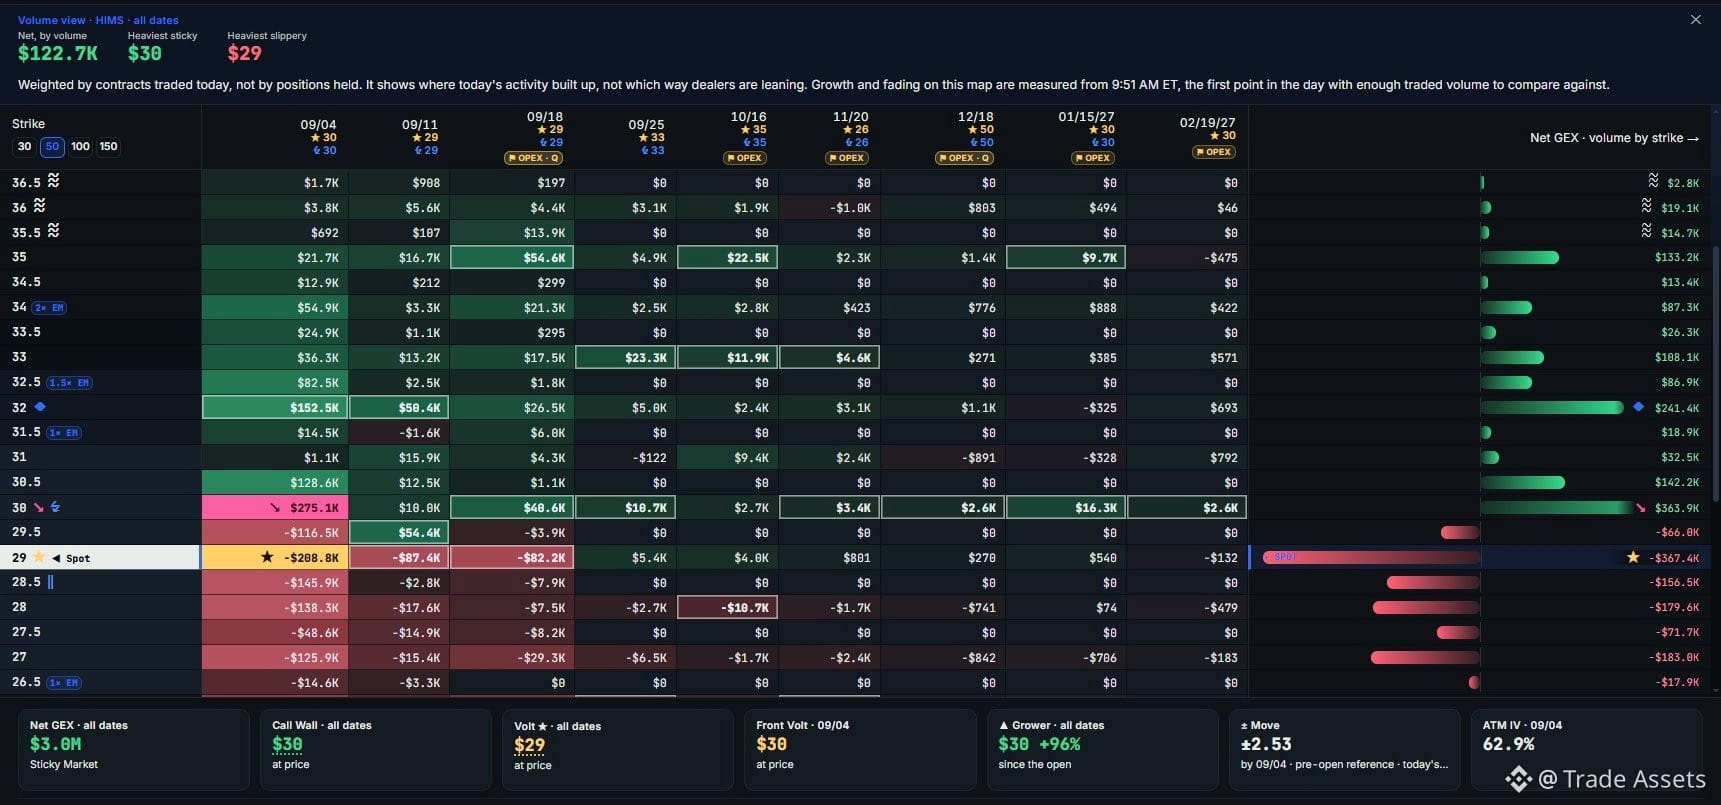Open the ATM IV 09/04 card
The height and width of the screenshot is (805, 1721).
(1586, 749)
